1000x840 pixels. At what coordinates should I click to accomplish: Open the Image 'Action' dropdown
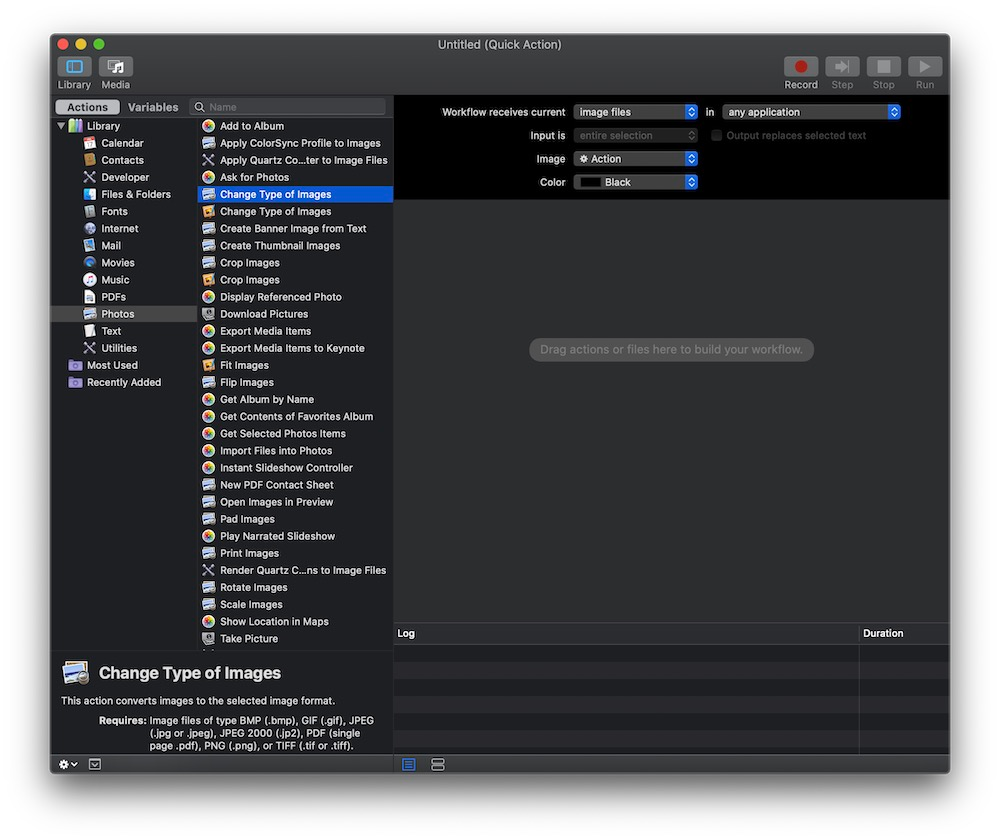635,159
